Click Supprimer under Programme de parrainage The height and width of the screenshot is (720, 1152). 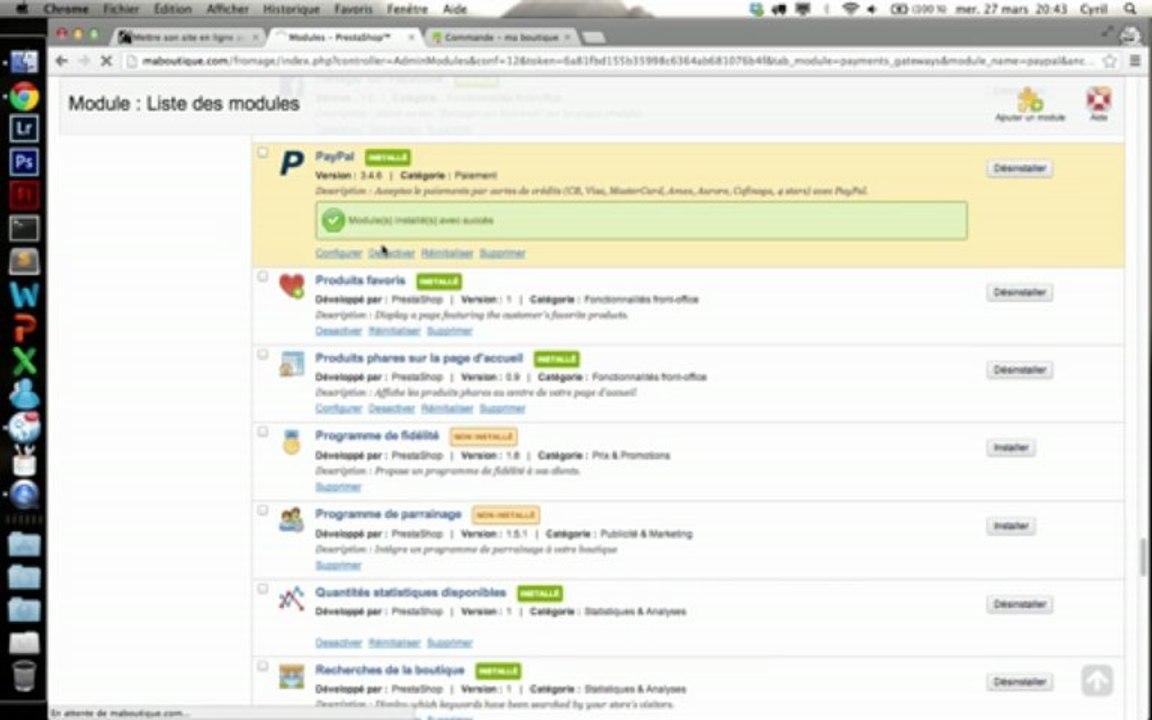pyautogui.click(x=338, y=566)
